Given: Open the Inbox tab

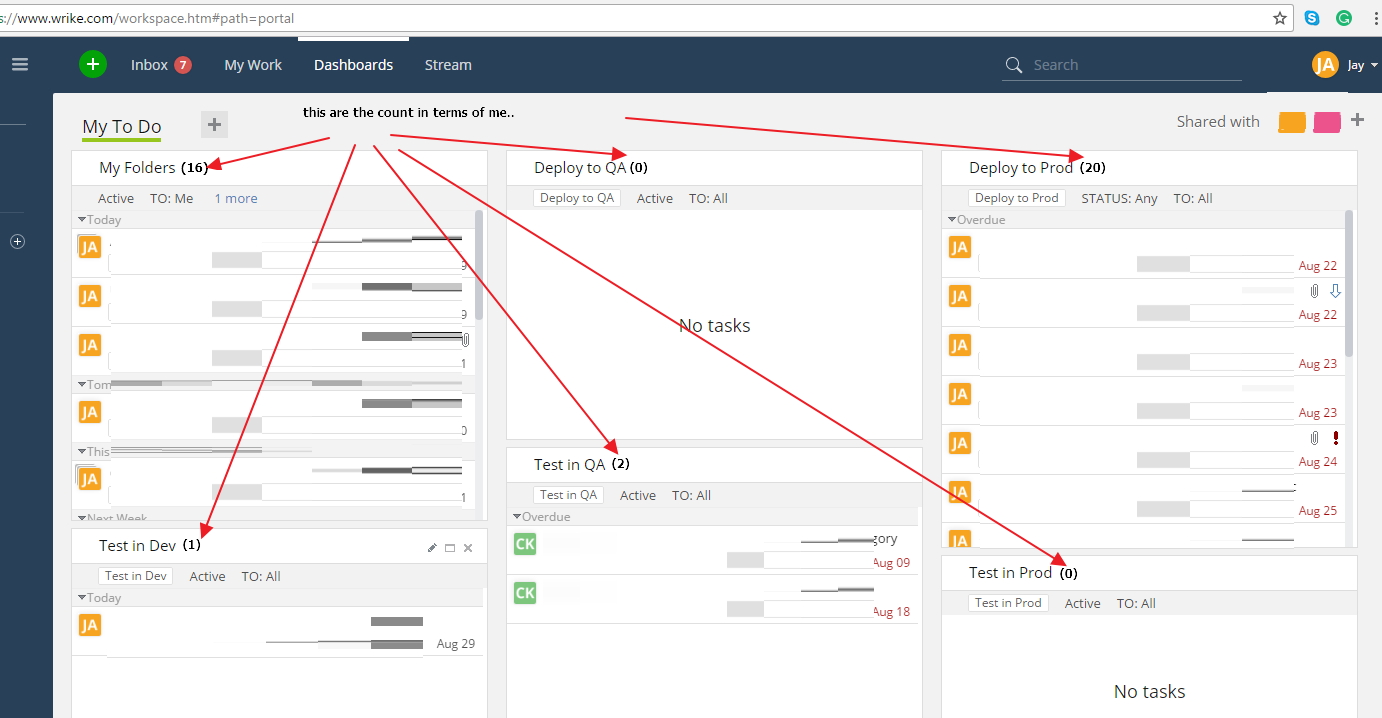Looking at the screenshot, I should tap(150, 65).
